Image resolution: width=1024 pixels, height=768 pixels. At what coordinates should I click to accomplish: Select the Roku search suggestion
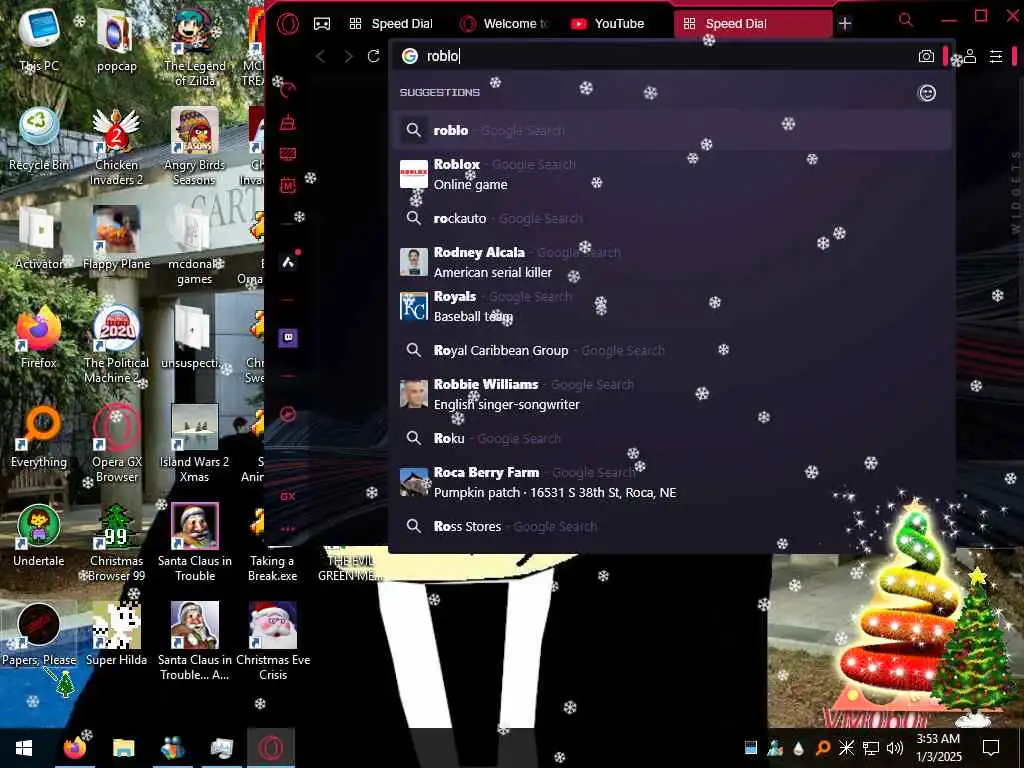(x=673, y=438)
